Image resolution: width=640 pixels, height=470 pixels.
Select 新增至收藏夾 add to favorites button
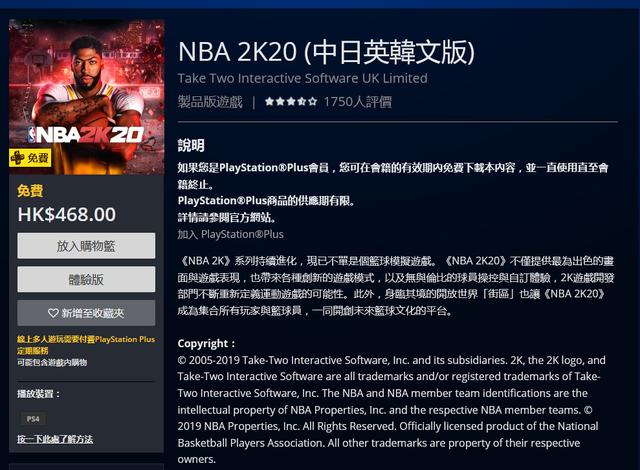[86, 313]
